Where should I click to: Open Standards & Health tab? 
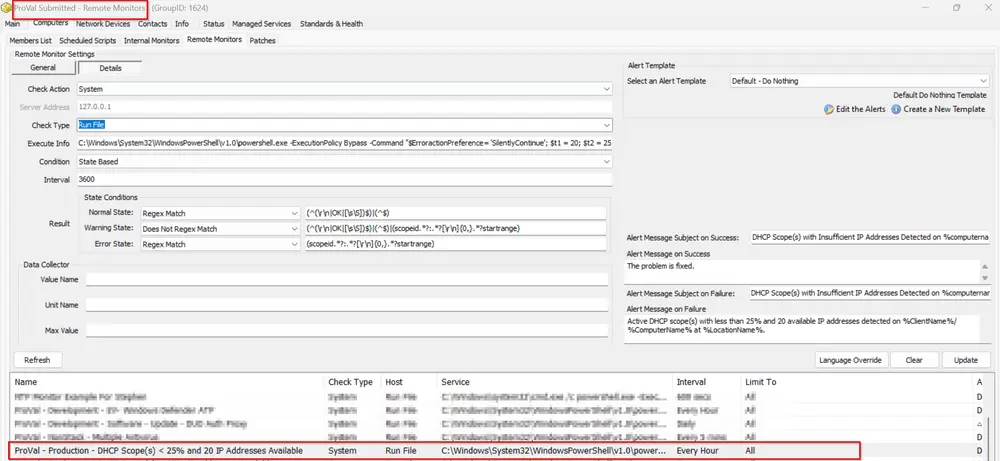click(332, 24)
